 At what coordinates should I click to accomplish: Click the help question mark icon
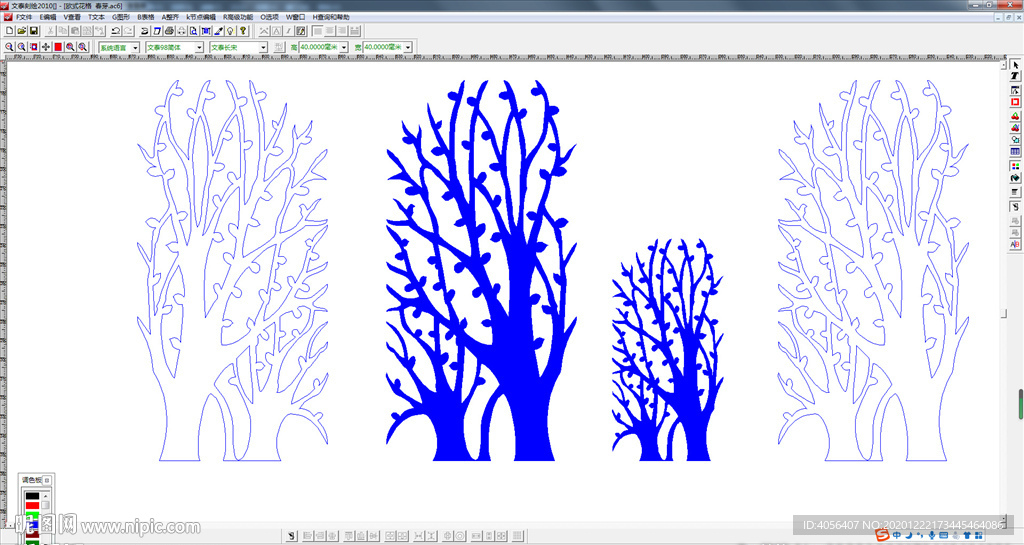[x=243, y=31]
